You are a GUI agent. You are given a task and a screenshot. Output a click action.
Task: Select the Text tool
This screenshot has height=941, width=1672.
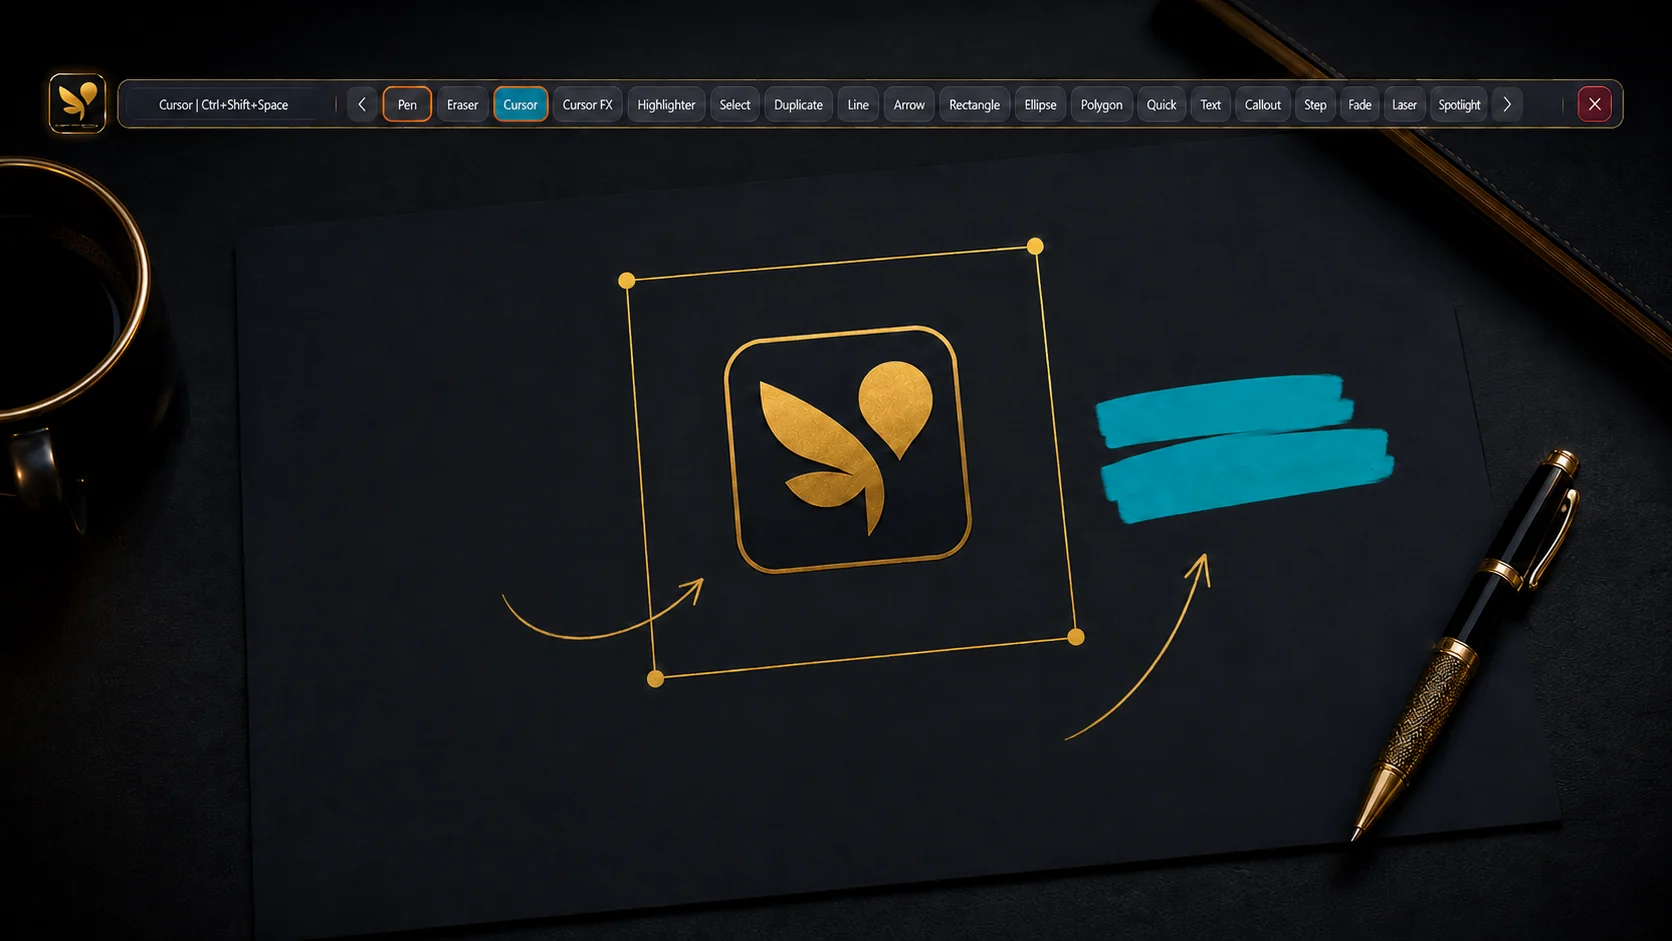[1210, 104]
